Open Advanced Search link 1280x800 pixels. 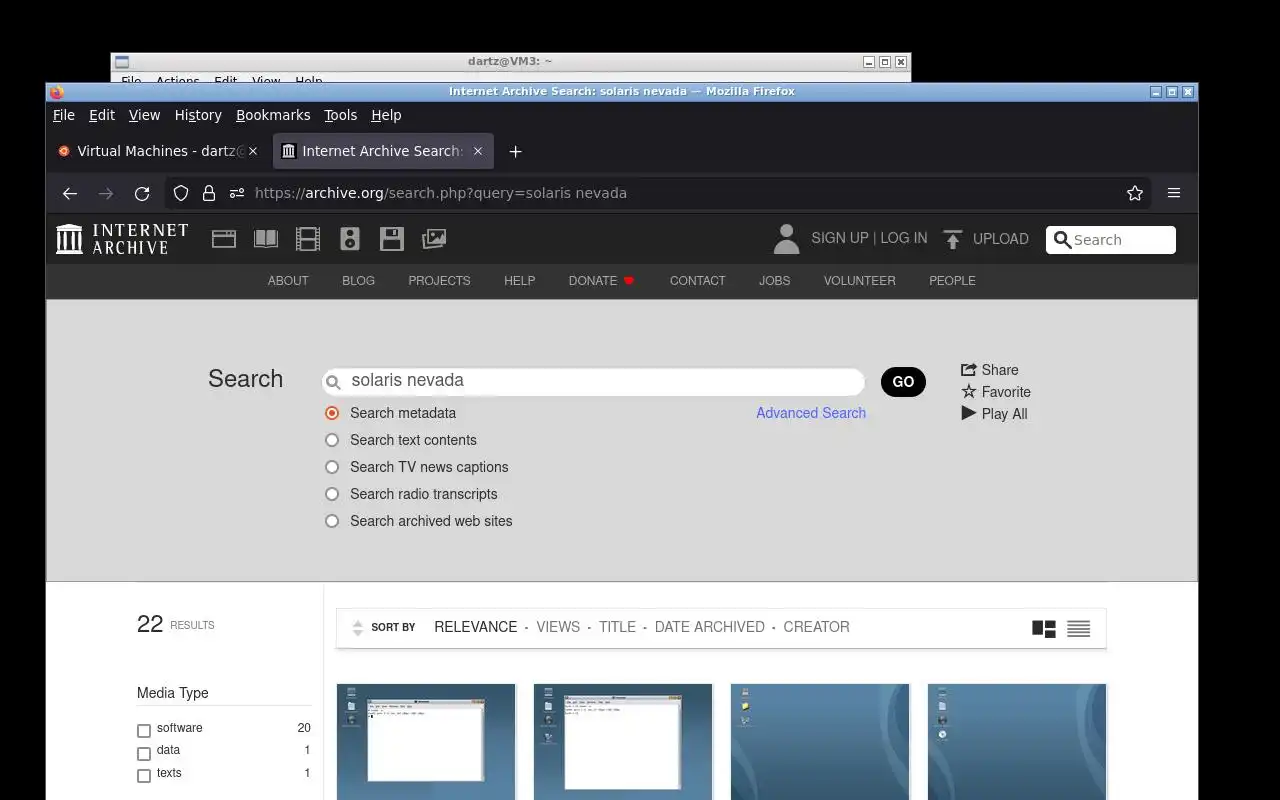coord(811,413)
